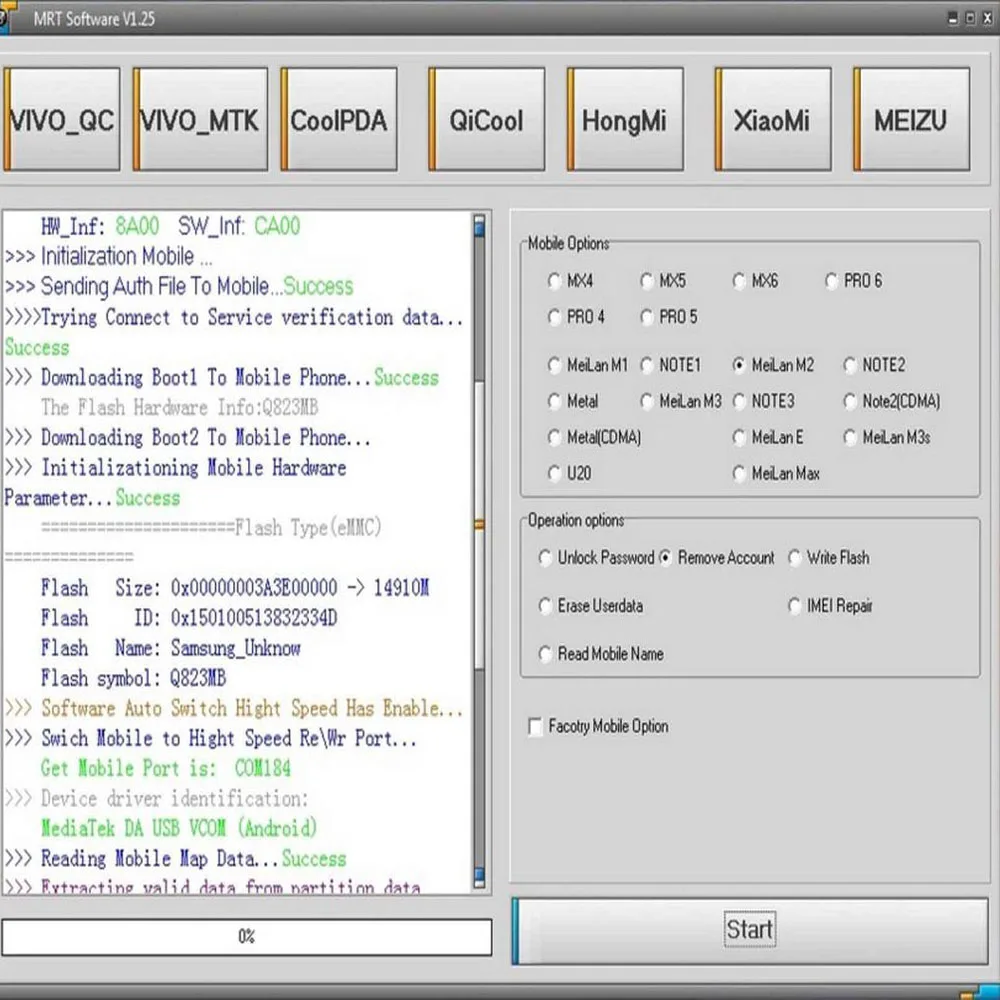Click 'Device driver identification:' log line
The image size is (1000, 1000).
[x=156, y=798]
